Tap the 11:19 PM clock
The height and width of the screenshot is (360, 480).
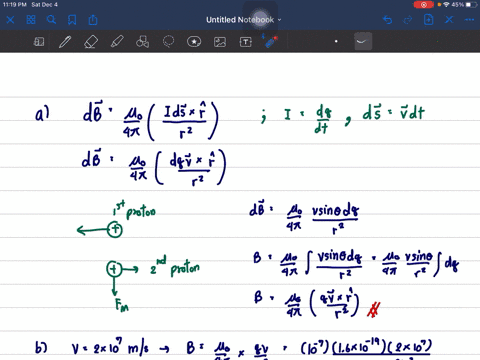point(15,5)
